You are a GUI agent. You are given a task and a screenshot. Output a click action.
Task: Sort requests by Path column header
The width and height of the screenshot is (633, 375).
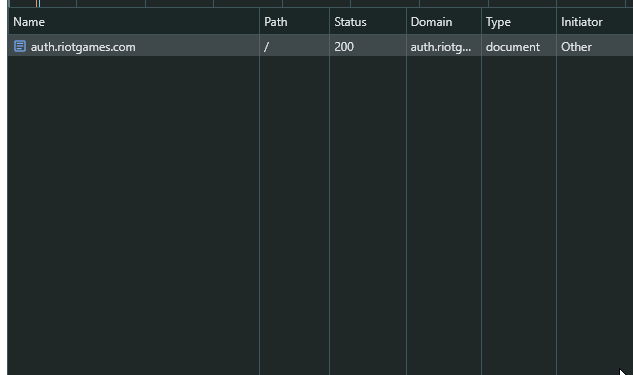(x=294, y=22)
